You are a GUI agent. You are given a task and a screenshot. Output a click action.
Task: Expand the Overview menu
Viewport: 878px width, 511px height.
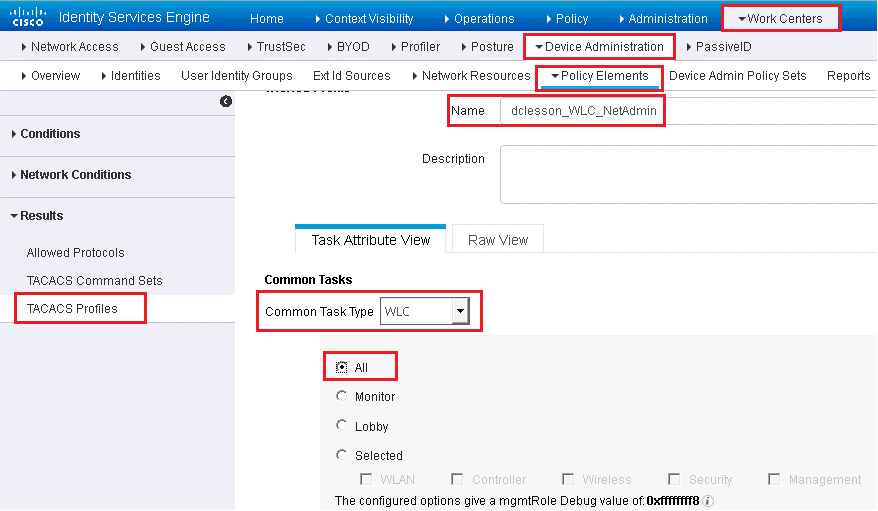[50, 76]
